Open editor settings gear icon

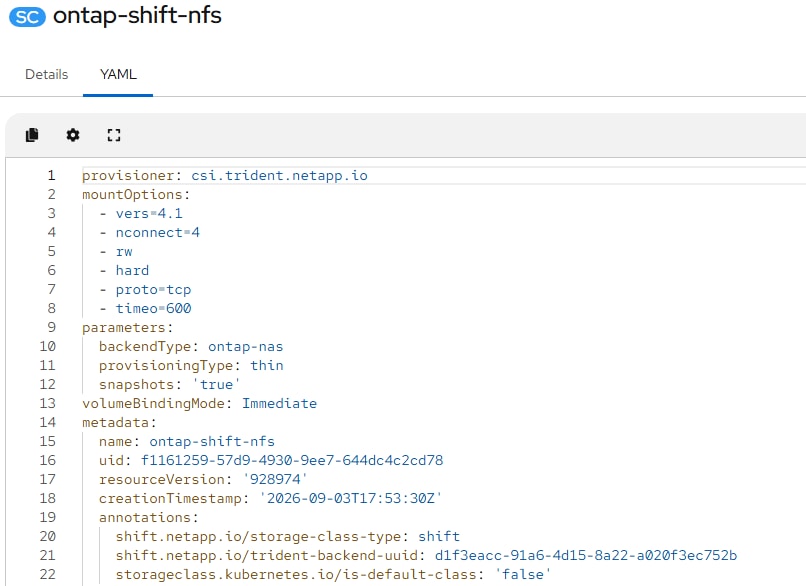click(x=73, y=135)
